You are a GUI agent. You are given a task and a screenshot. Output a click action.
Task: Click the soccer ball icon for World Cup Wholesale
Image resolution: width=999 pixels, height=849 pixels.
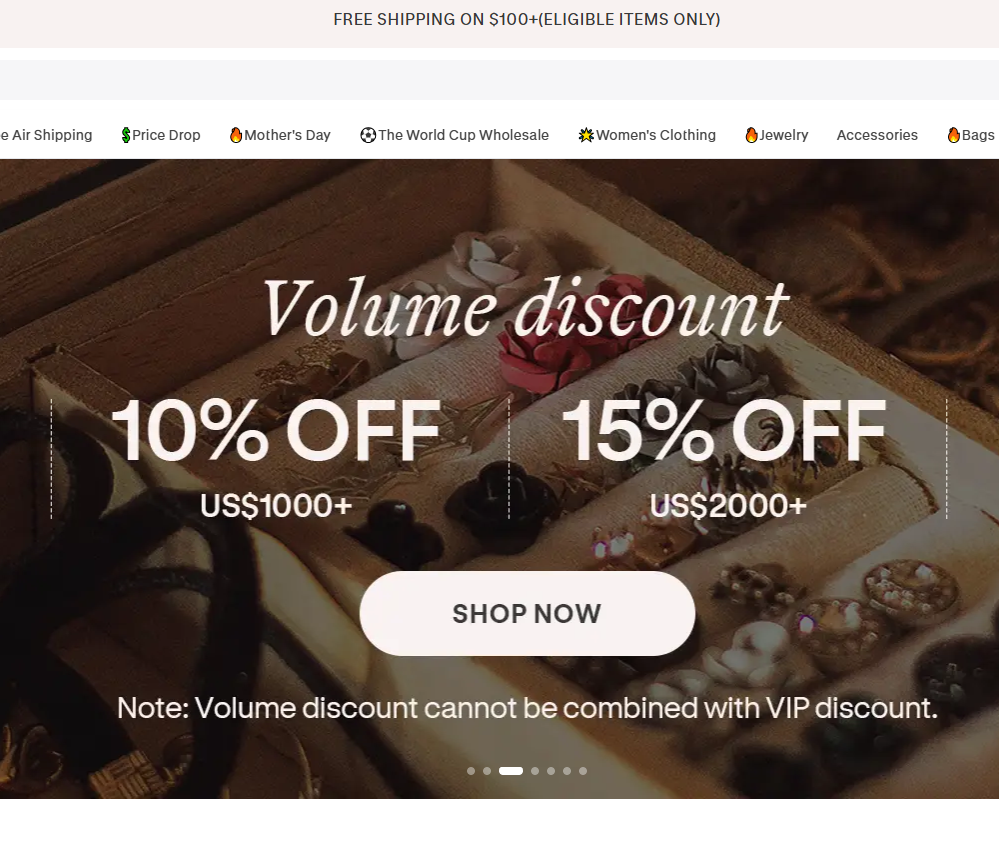click(x=368, y=135)
